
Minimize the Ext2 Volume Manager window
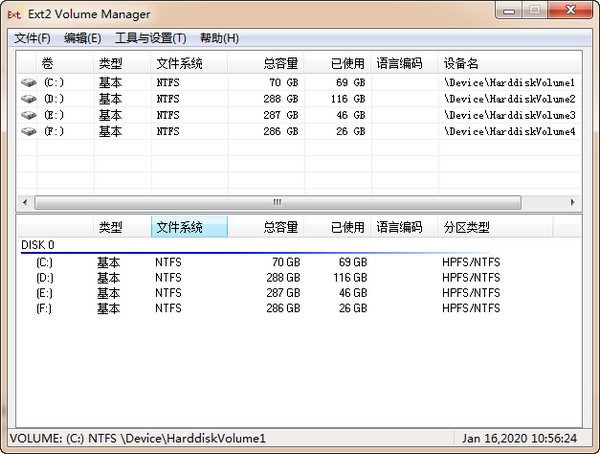point(509,10)
